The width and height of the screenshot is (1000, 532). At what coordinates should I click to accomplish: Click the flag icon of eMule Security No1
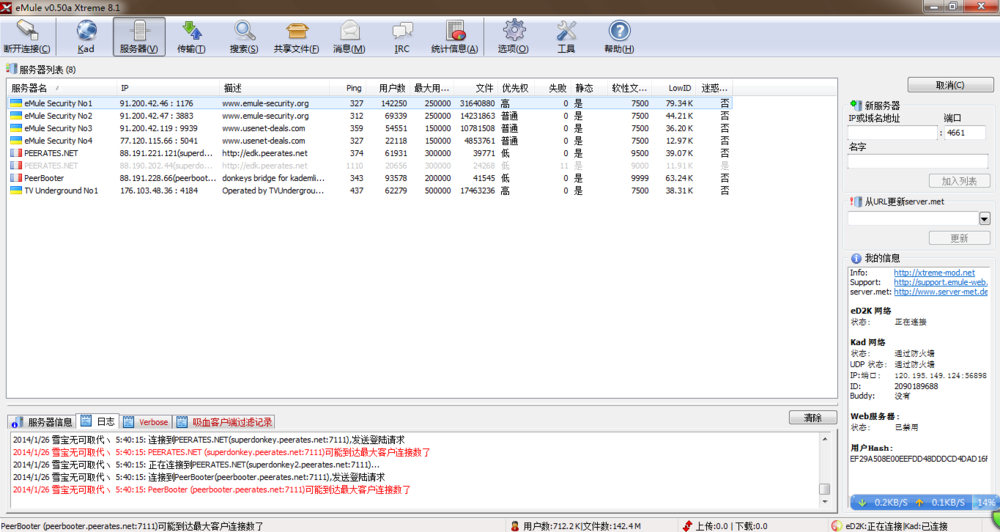pyautogui.click(x=16, y=103)
